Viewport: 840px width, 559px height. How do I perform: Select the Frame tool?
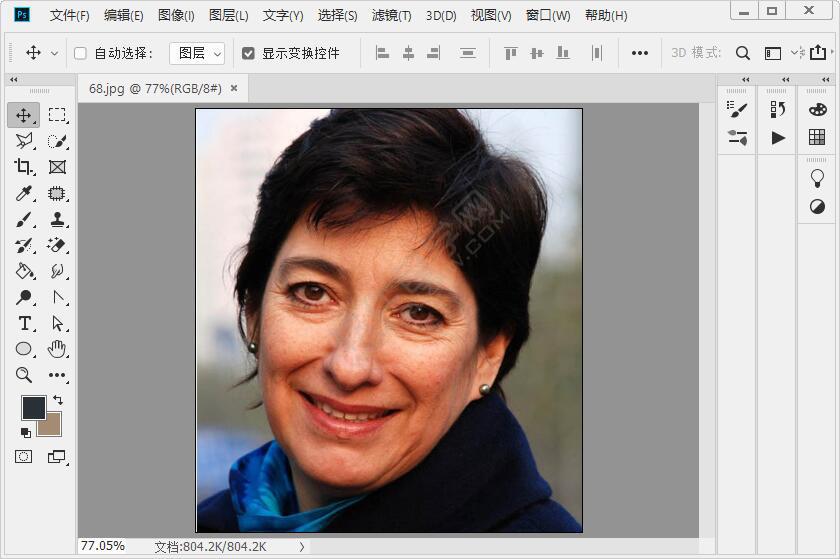[57, 167]
